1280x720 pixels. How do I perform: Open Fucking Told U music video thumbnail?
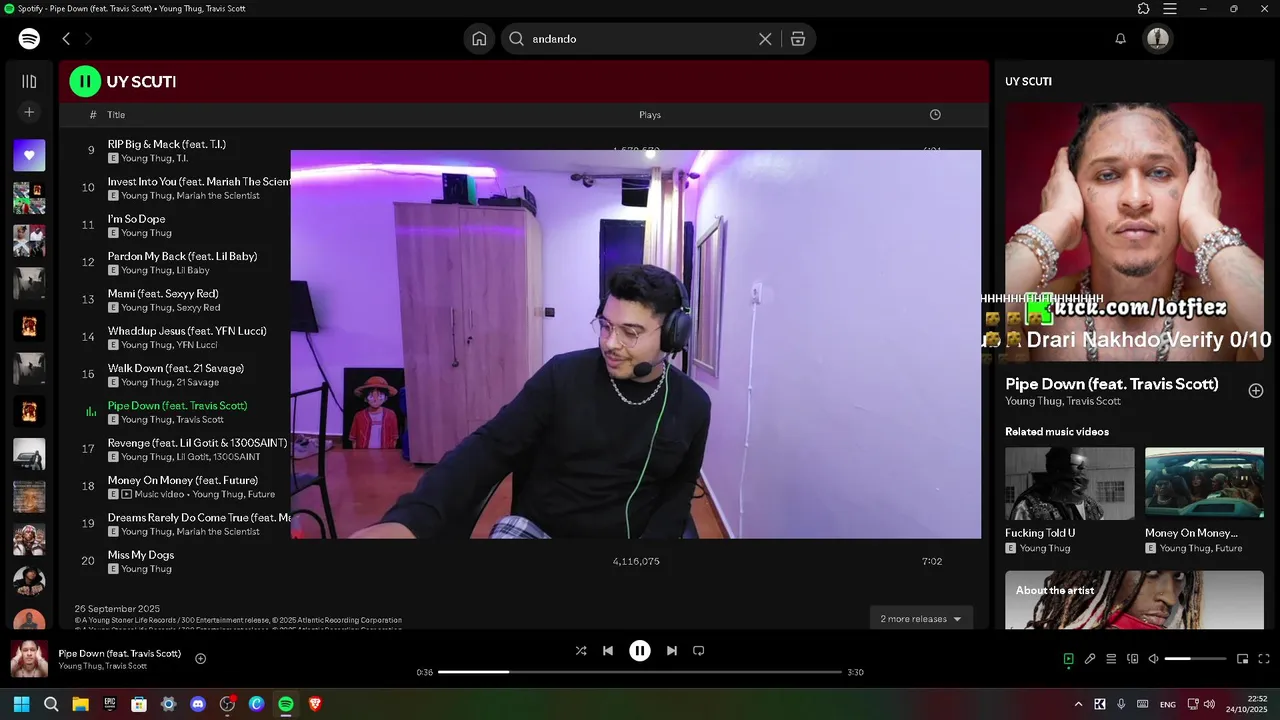point(1070,483)
